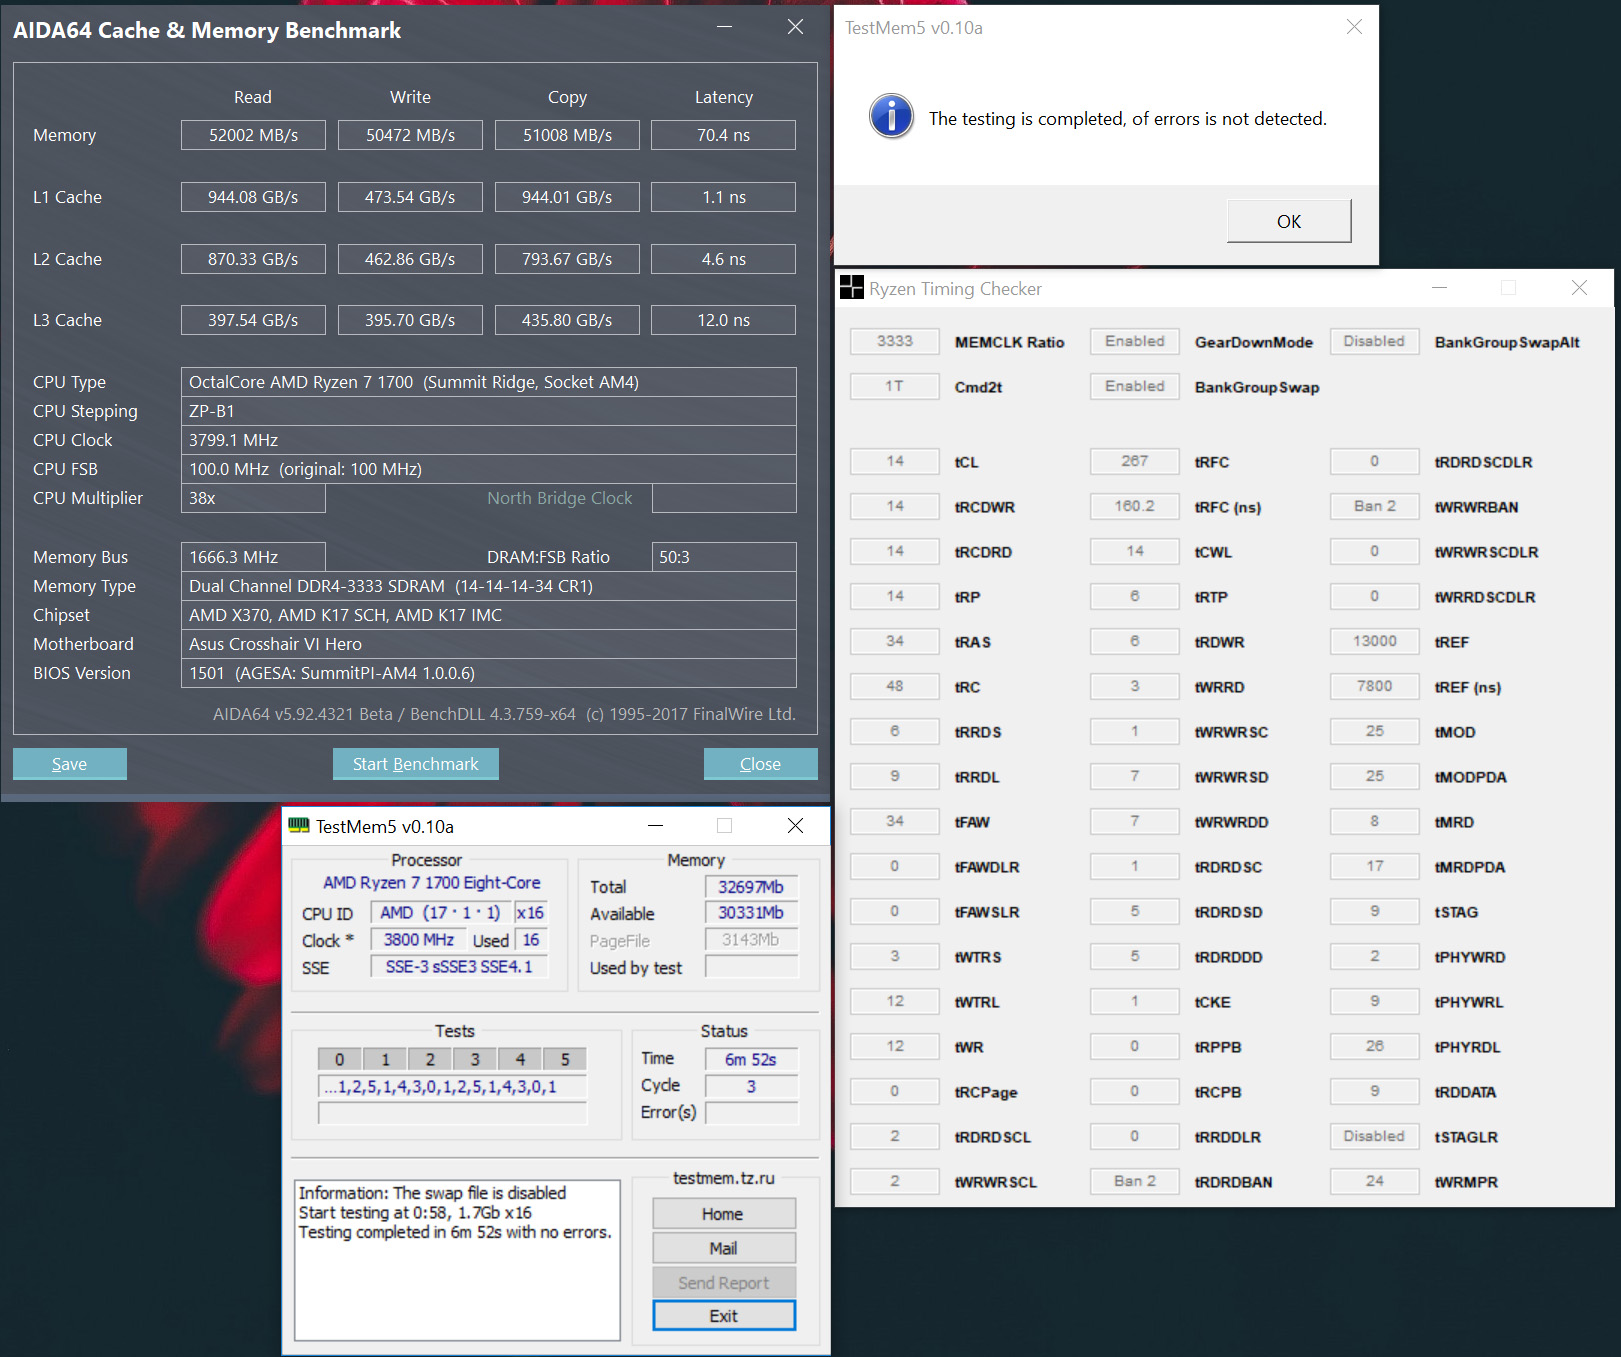1621x1357 pixels.
Task: Click the tWRMPR value 24
Action: [1375, 1181]
